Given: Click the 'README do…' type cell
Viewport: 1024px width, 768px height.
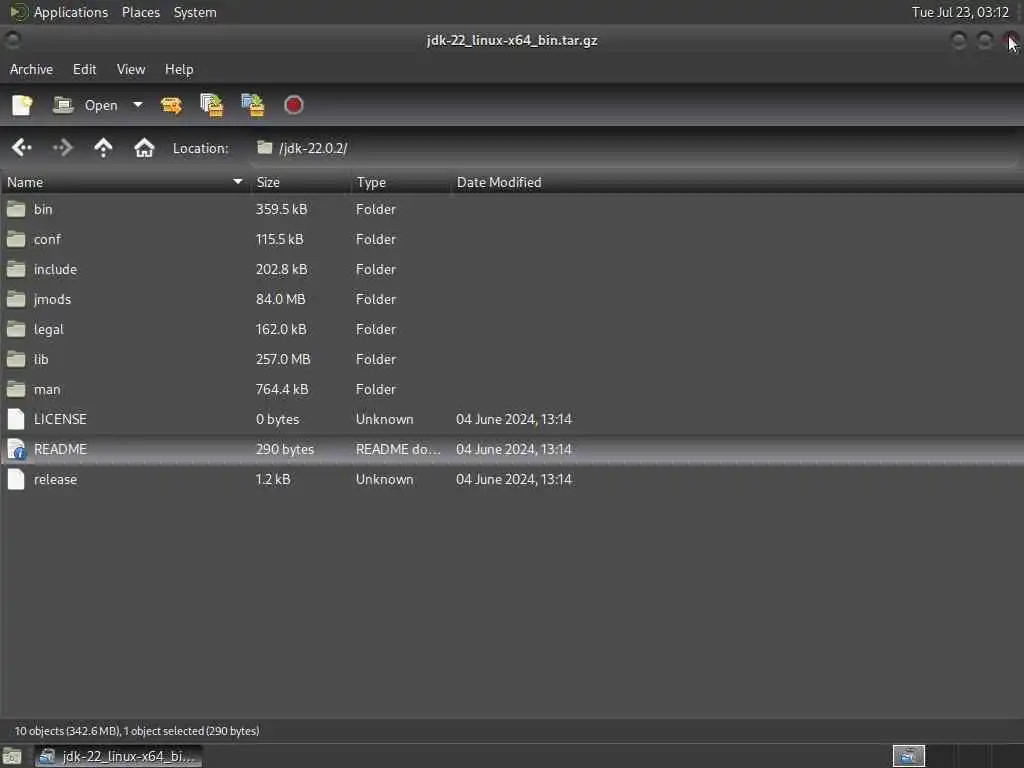Looking at the screenshot, I should click(398, 449).
